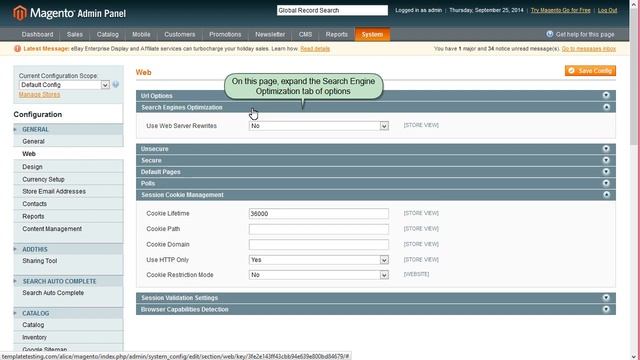Image resolution: width=640 pixels, height=360 pixels.
Task: Click the Magento logo icon
Action: [19, 13]
